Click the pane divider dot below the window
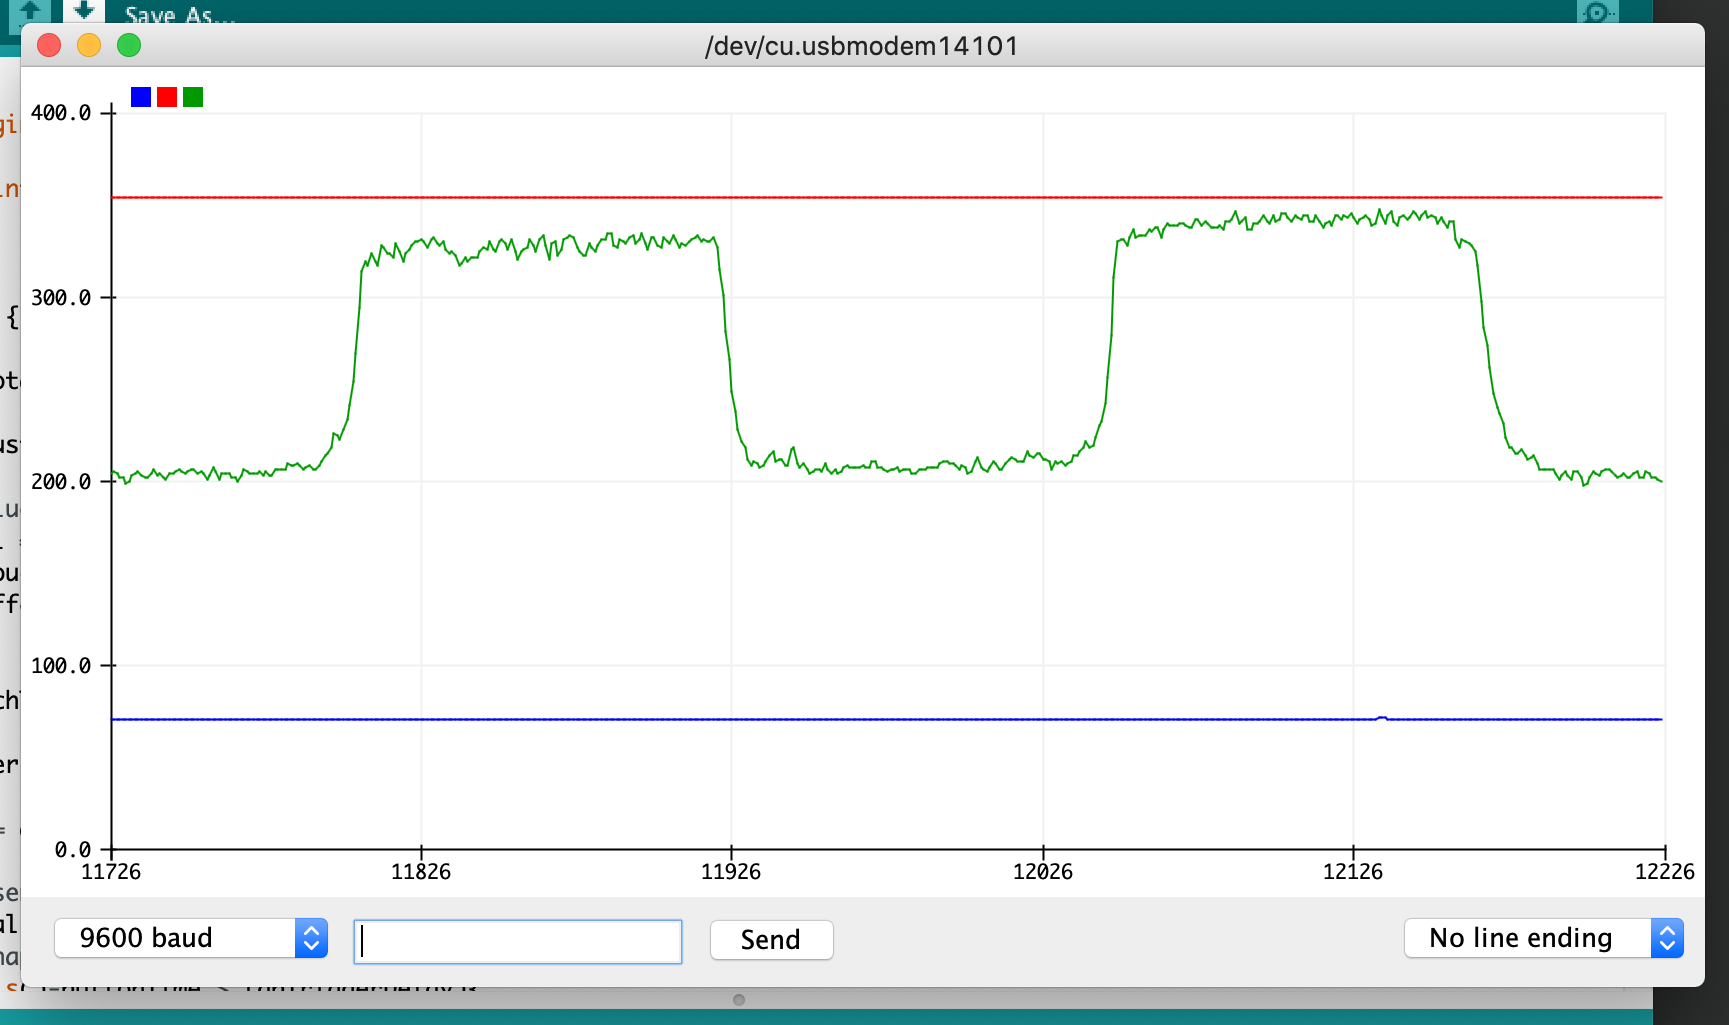The height and width of the screenshot is (1025, 1729). coord(739,1000)
